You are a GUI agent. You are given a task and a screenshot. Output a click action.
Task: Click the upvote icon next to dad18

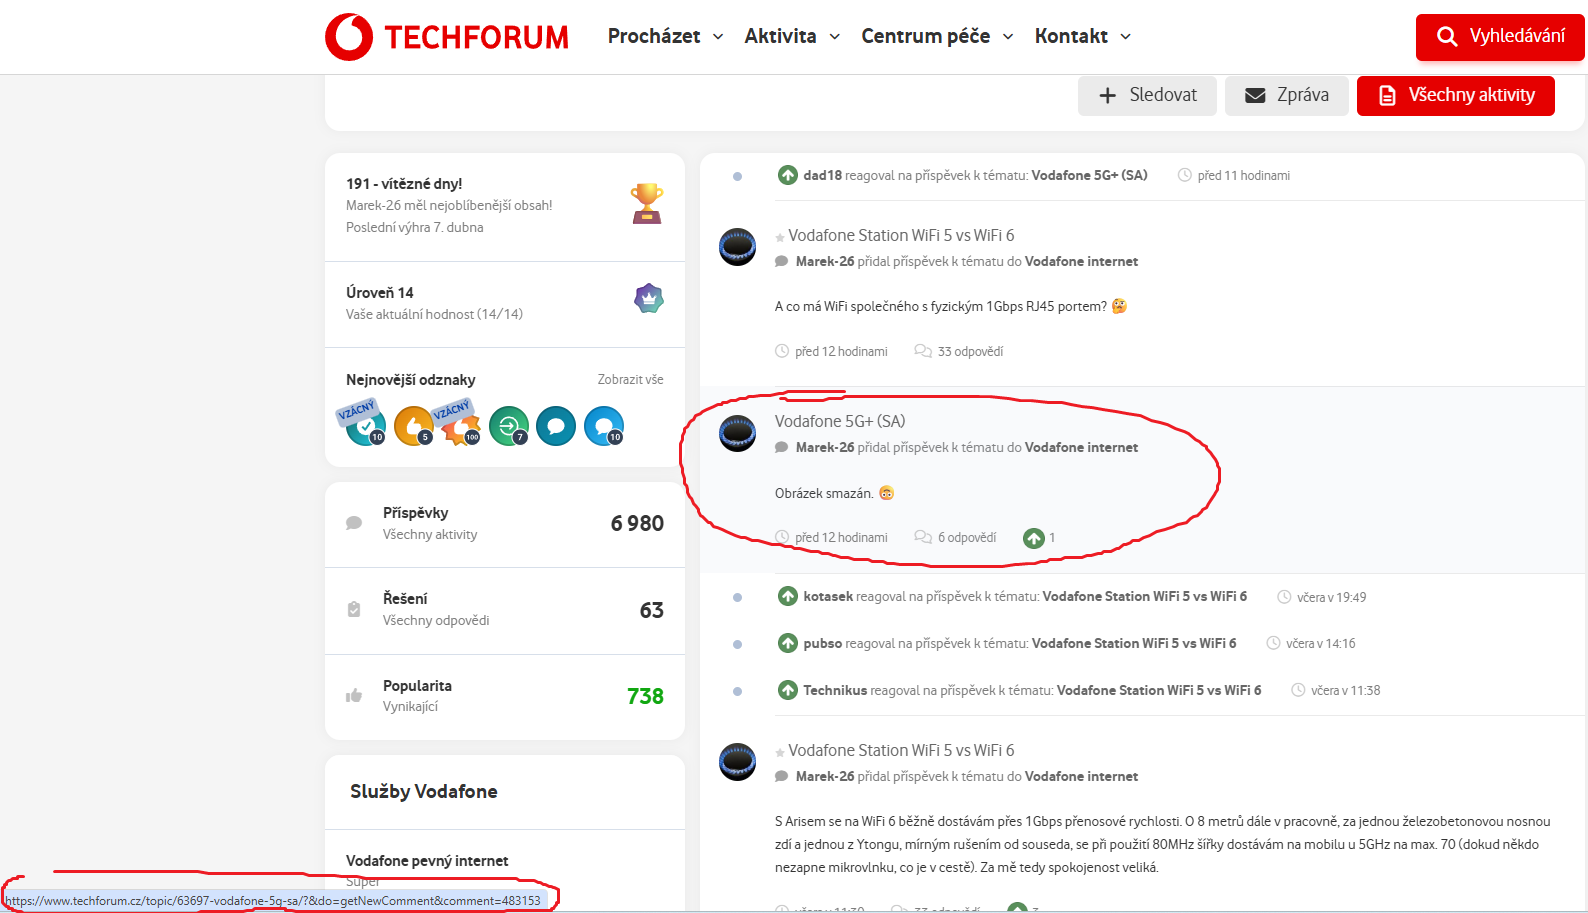pos(788,175)
